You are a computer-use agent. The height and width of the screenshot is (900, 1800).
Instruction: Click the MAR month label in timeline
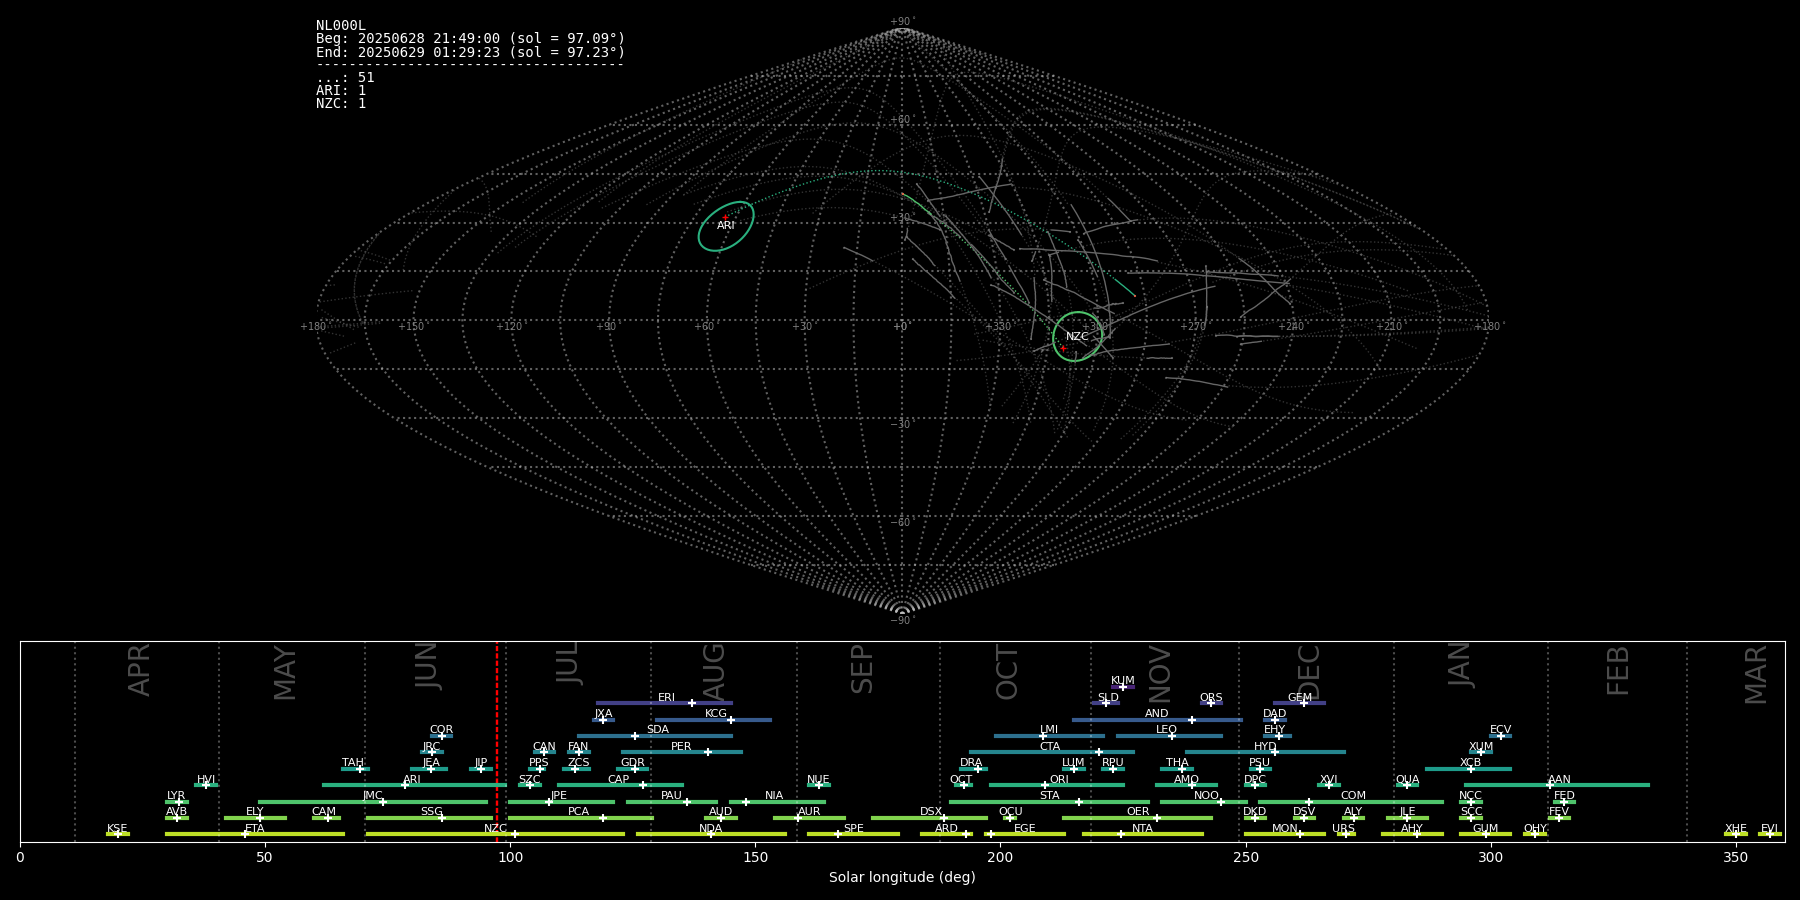[x=1756, y=675]
